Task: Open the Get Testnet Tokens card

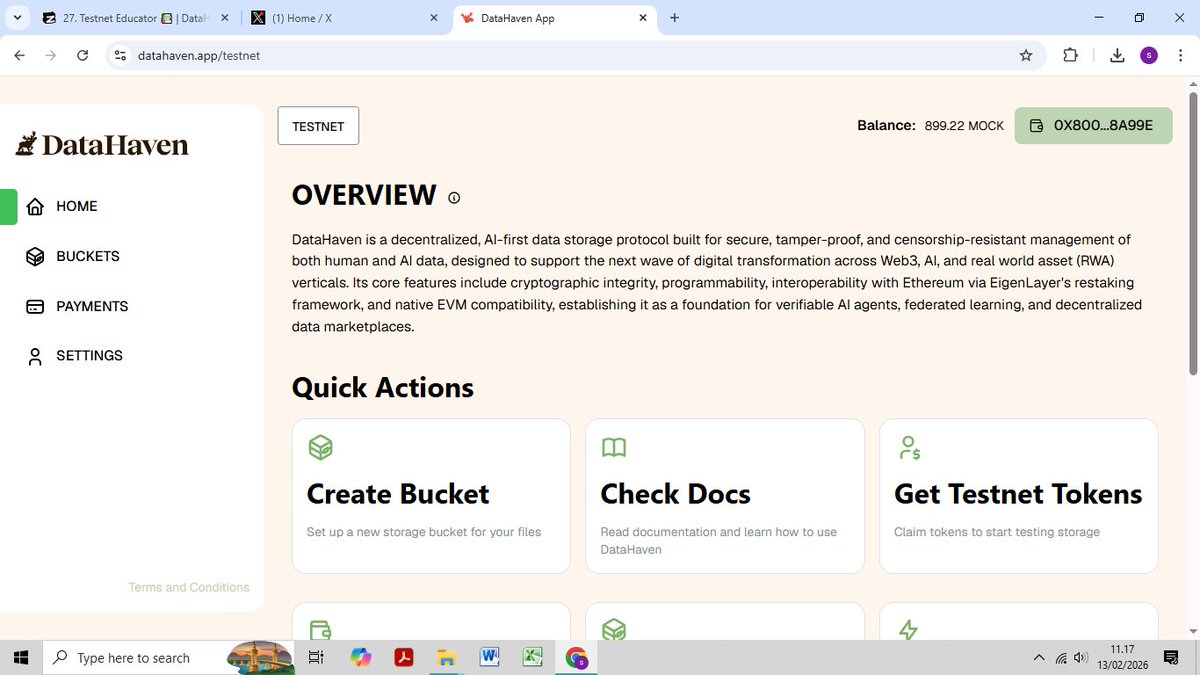Action: coord(1019,496)
